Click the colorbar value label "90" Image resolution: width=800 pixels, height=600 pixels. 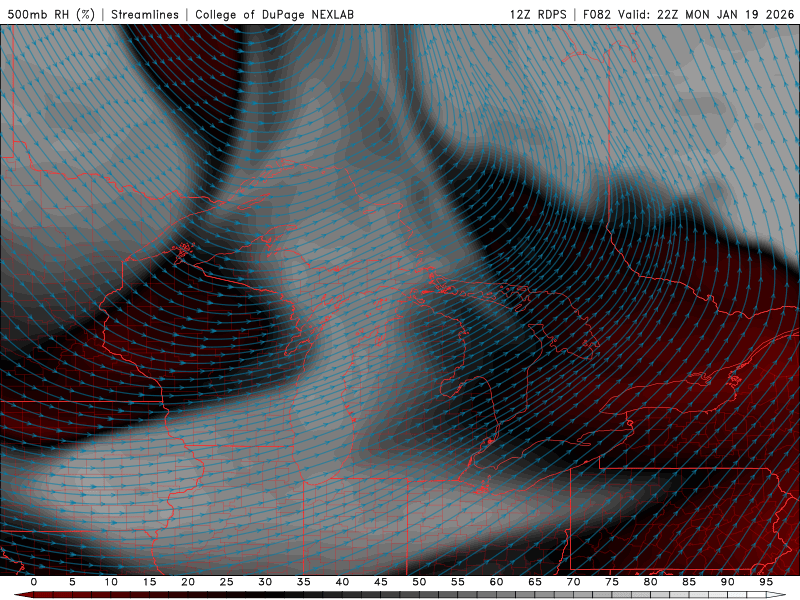pyautogui.click(x=727, y=582)
